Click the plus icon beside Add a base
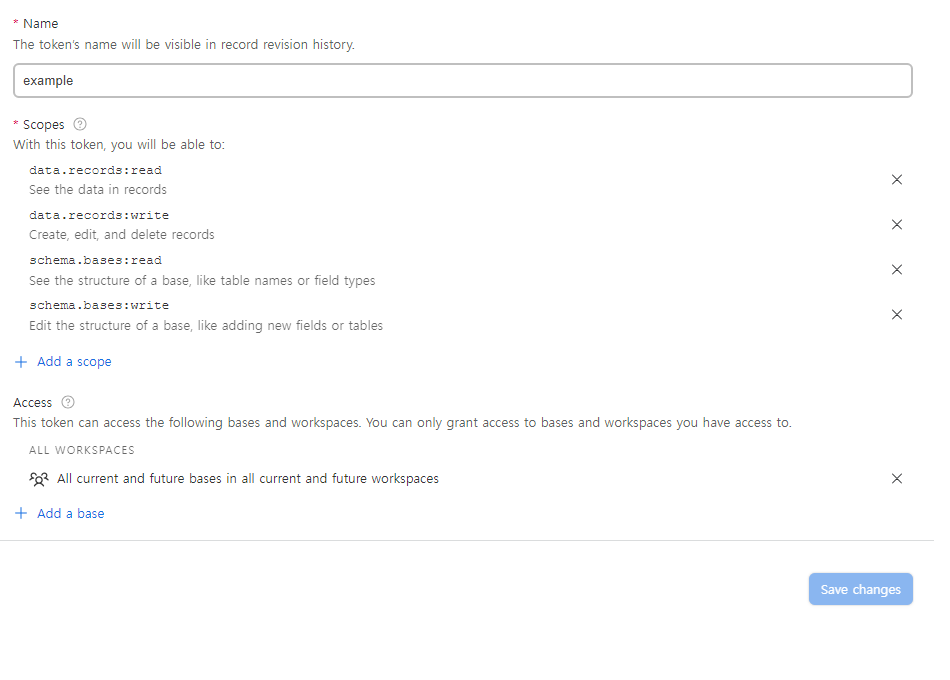Viewport: 950px width, 680px height. click(x=21, y=514)
